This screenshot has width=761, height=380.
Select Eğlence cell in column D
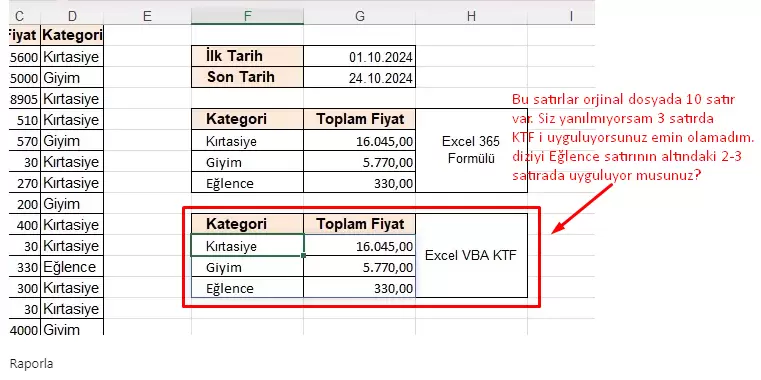tap(72, 267)
